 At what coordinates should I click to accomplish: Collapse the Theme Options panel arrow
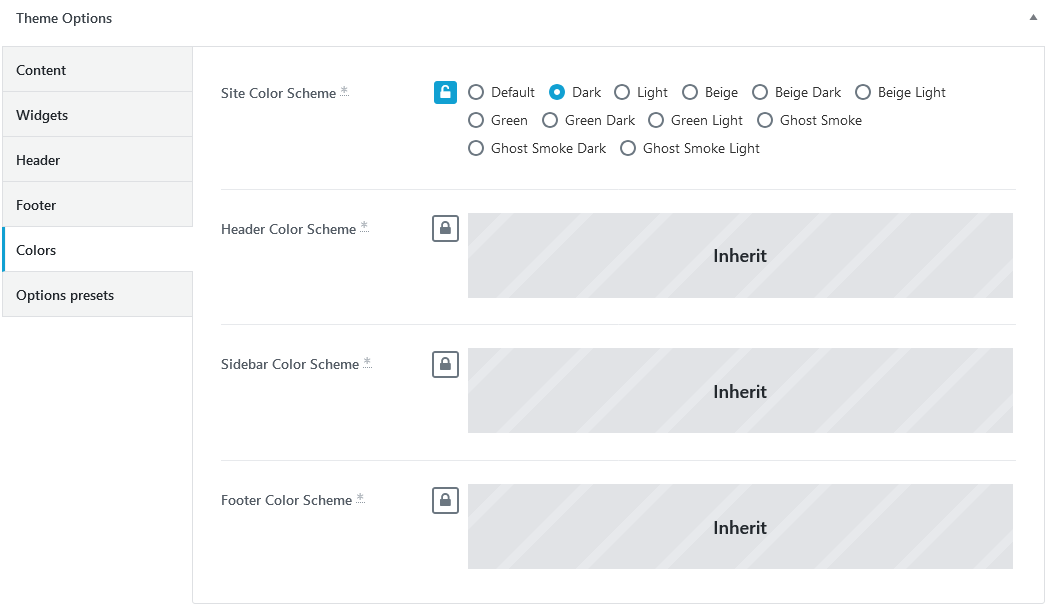pyautogui.click(x=1033, y=18)
